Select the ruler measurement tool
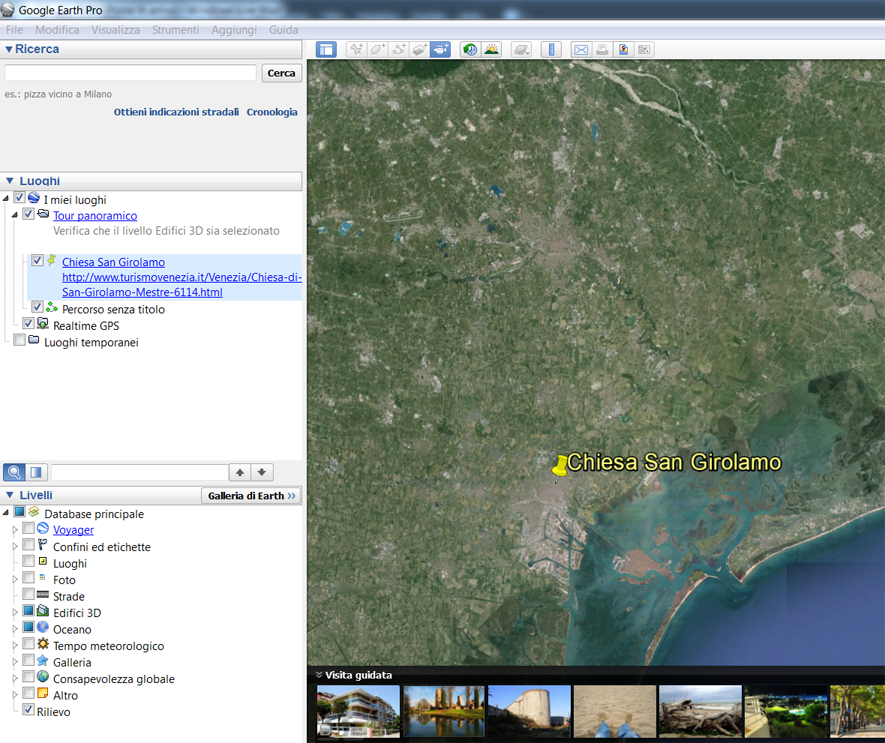This screenshot has width=885, height=743. tap(550, 49)
